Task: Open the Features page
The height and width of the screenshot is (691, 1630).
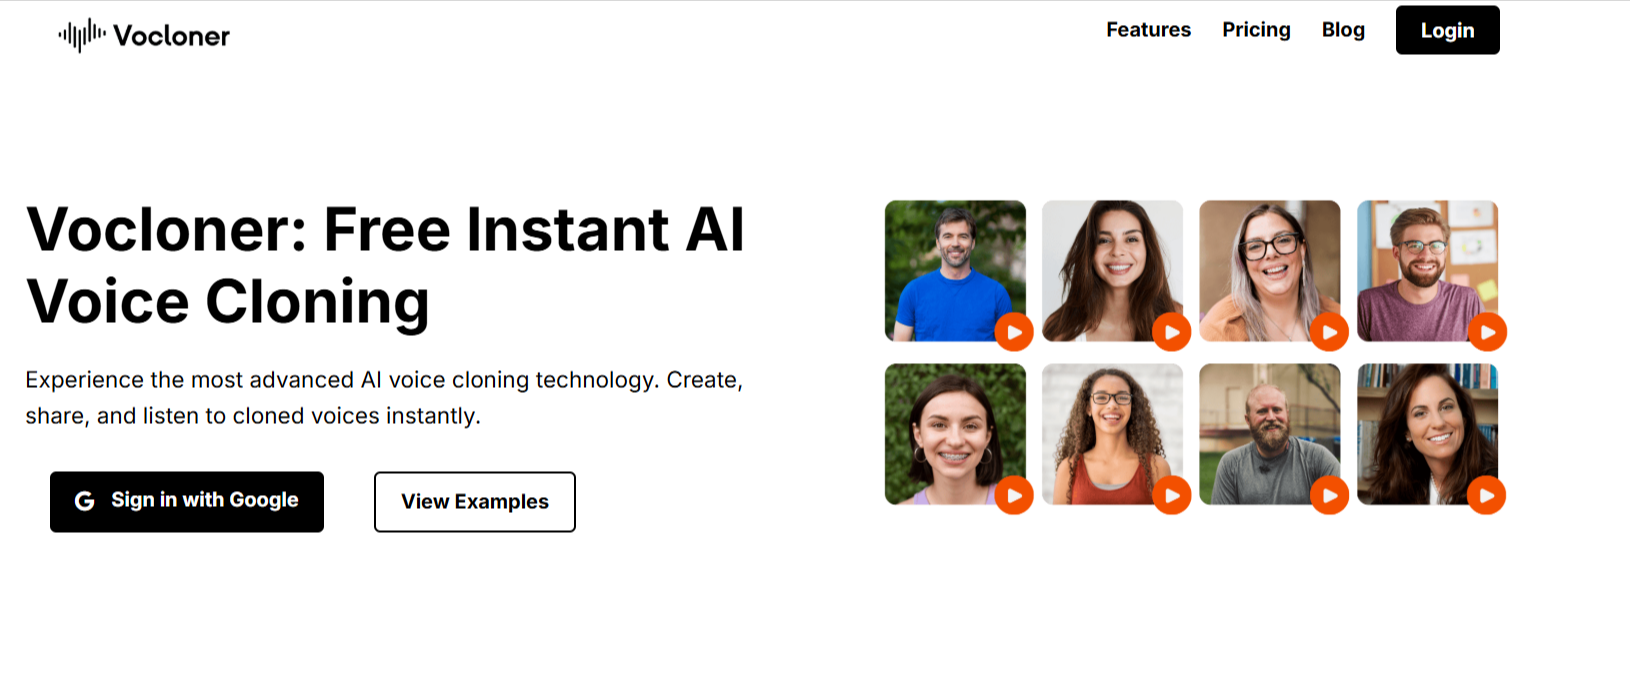Action: pos(1148,30)
